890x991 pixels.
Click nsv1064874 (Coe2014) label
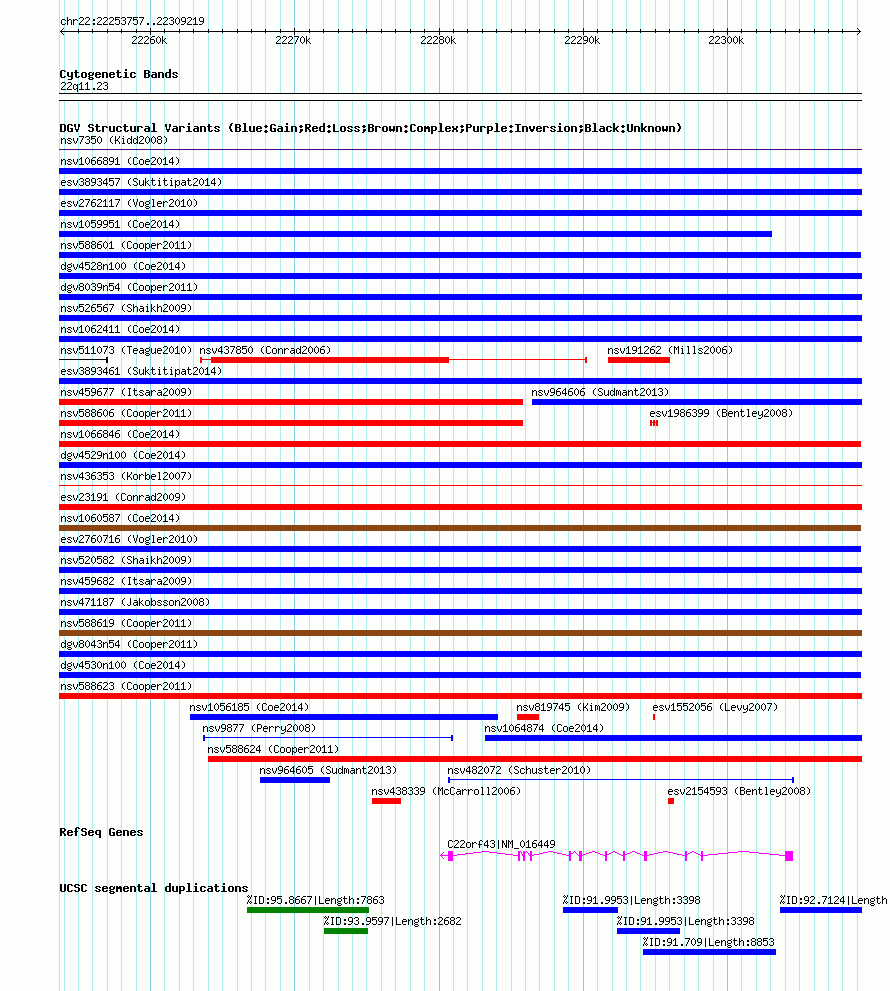click(x=544, y=728)
